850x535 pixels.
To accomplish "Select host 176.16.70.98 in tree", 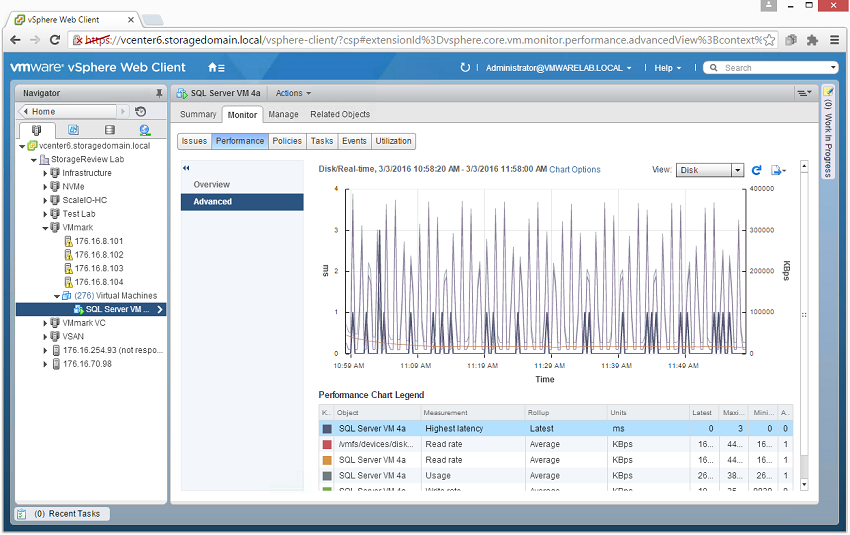I will click(x=87, y=364).
